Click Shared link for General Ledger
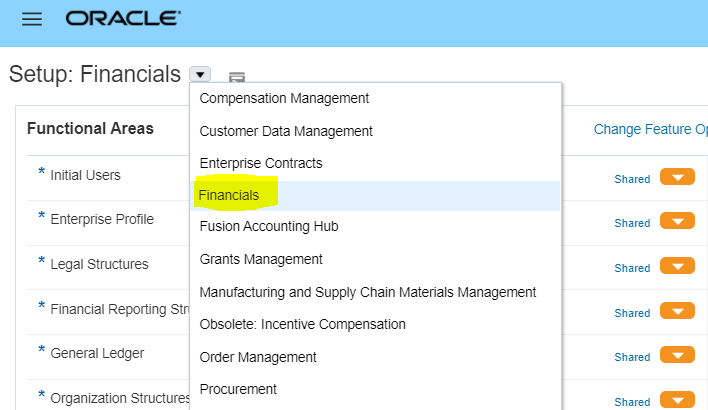This screenshot has height=410, width=708. tap(632, 357)
